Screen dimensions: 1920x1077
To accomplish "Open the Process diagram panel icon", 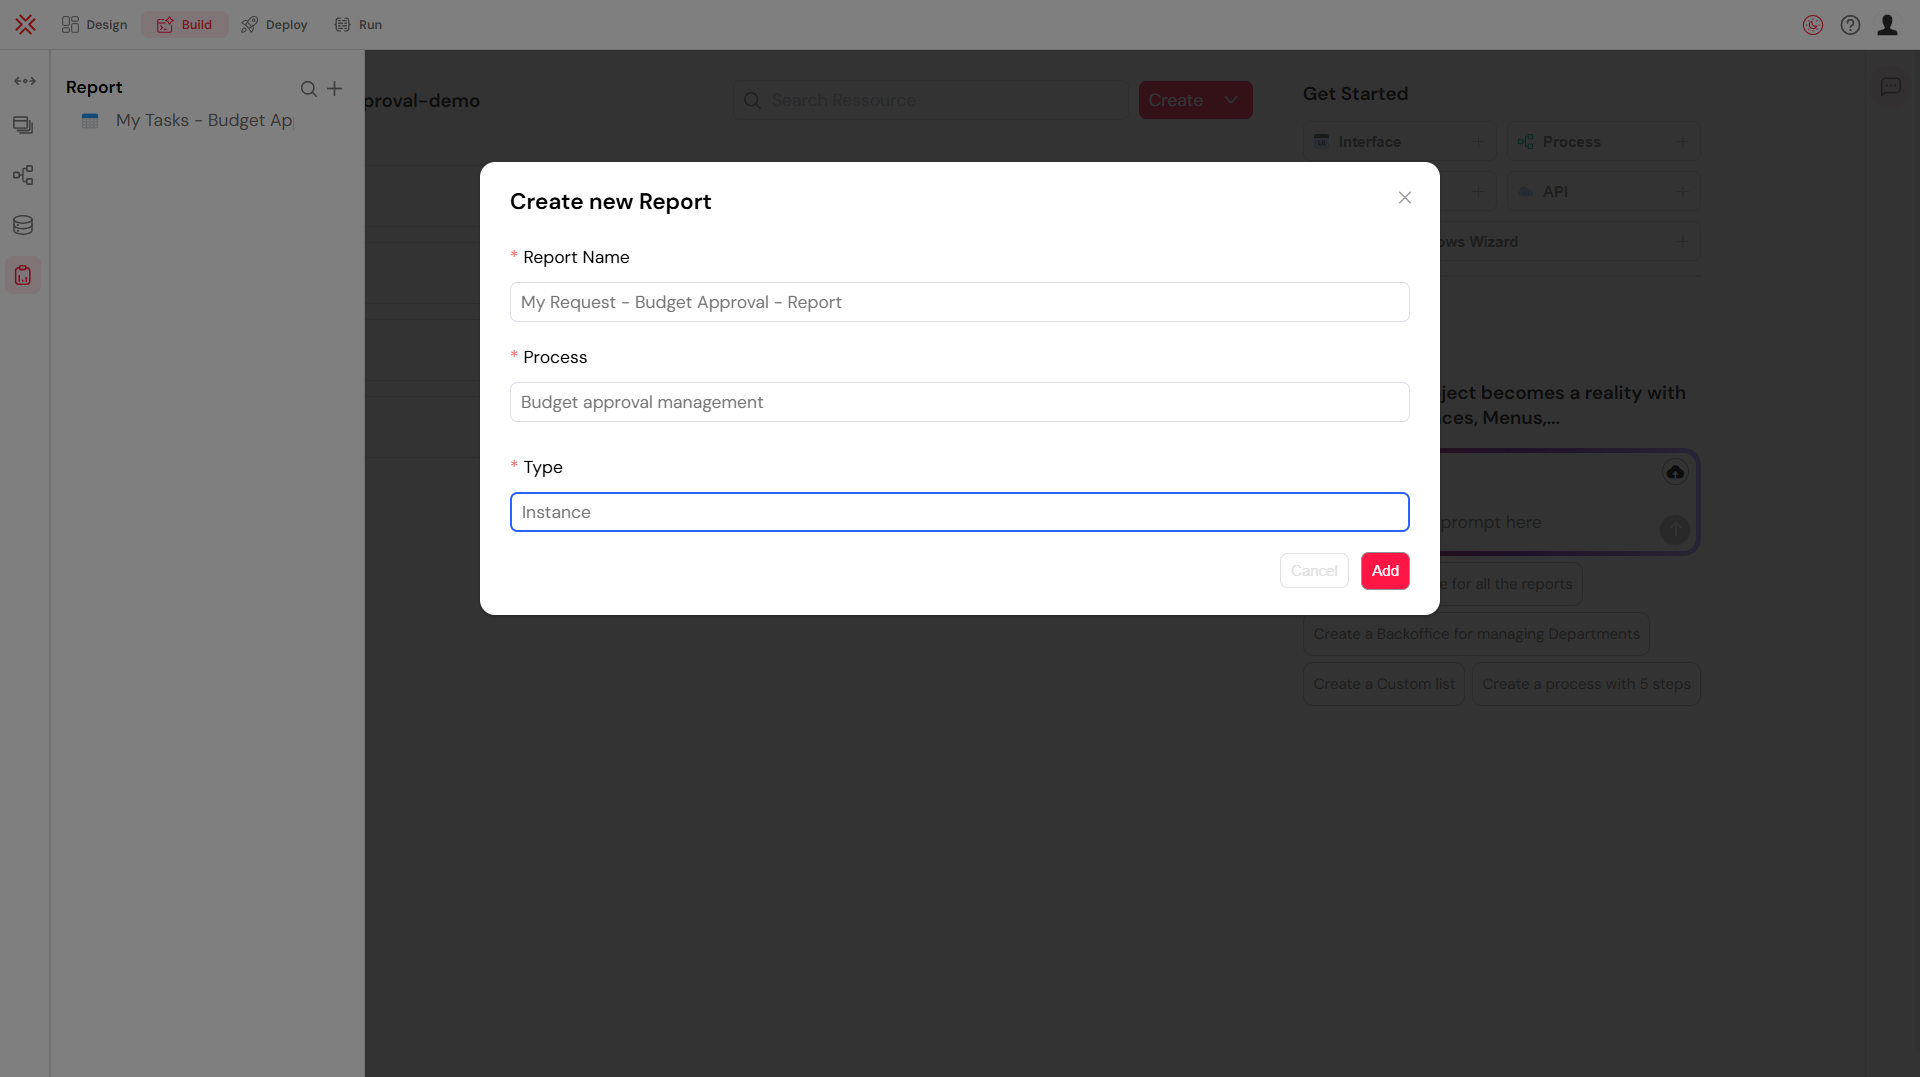I will pyautogui.click(x=22, y=175).
